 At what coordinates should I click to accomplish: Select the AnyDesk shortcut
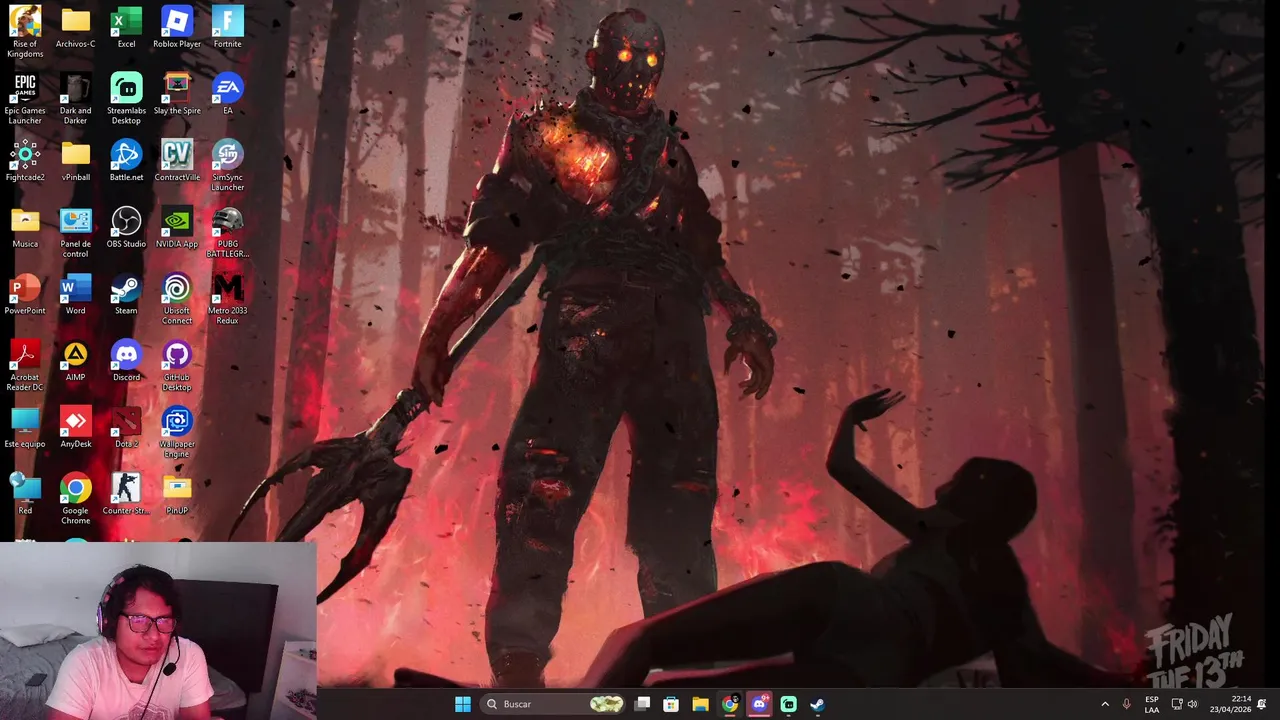point(75,427)
